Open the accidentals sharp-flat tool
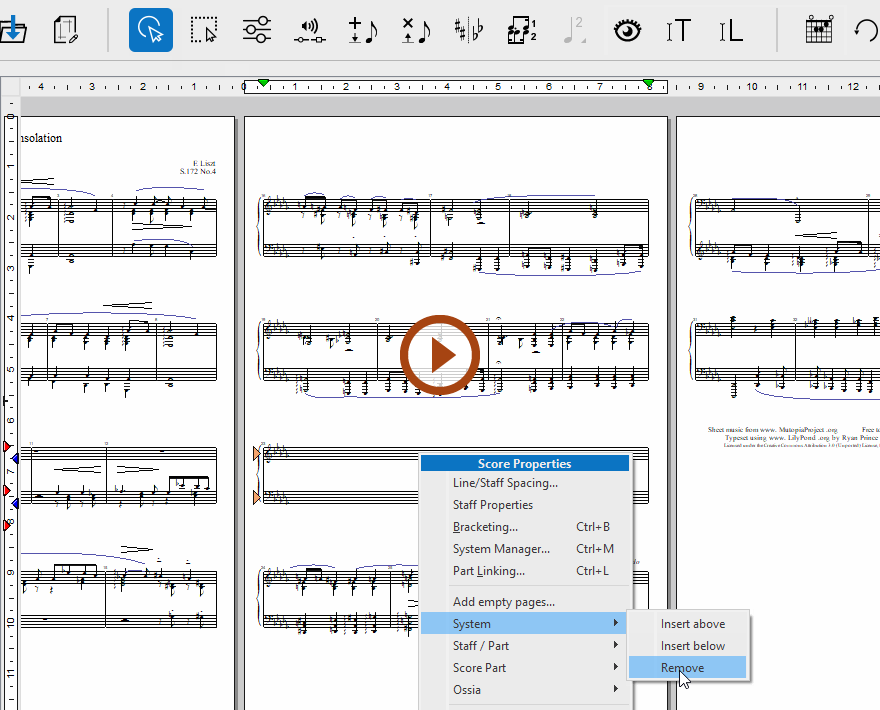Screen dimensions: 880x710 [x=469, y=30]
